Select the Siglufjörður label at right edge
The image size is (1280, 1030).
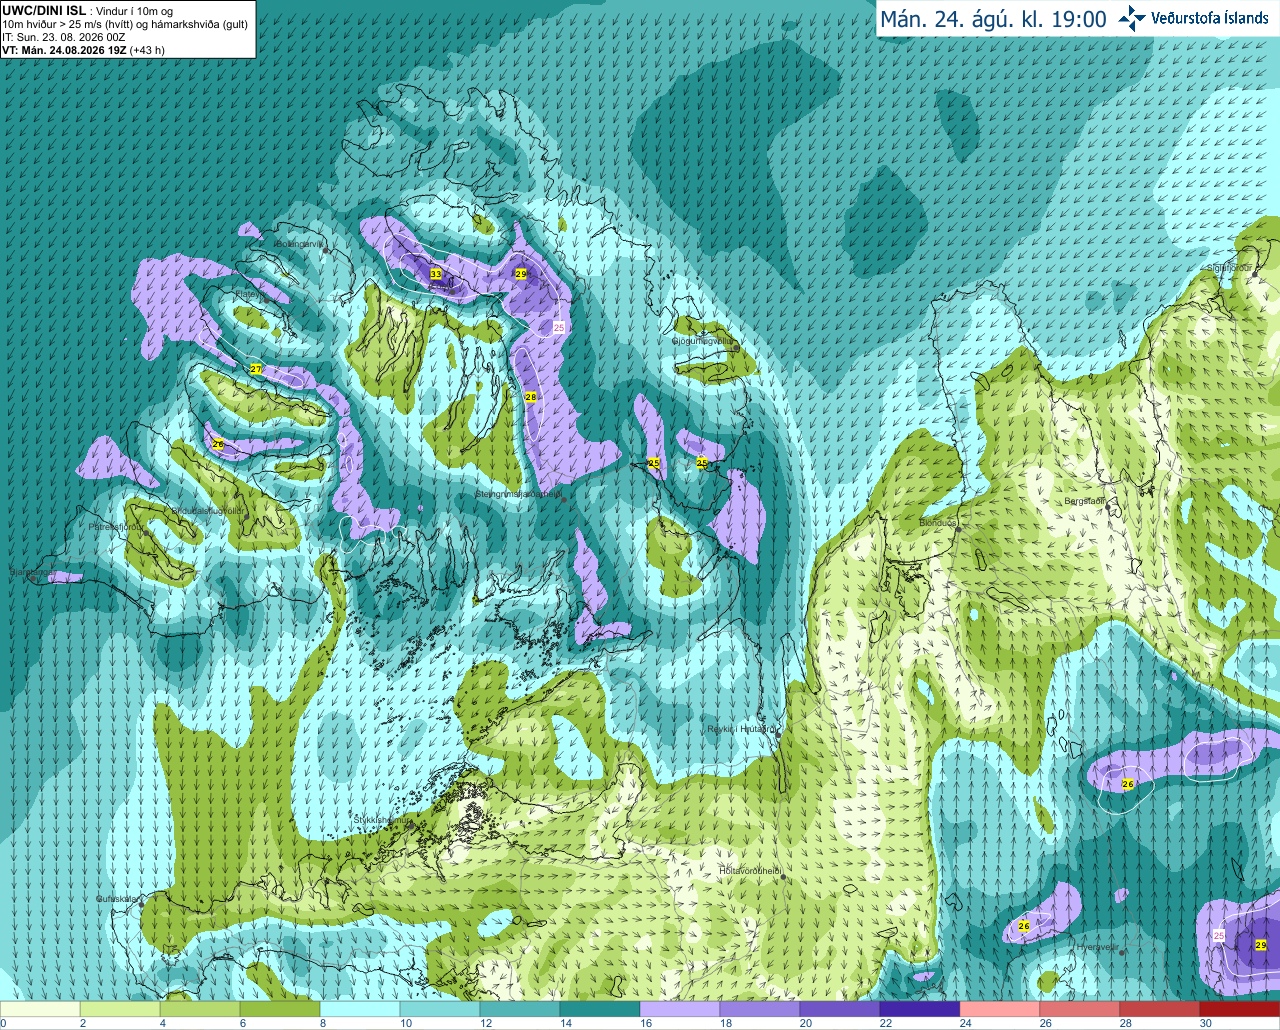(x=1230, y=267)
